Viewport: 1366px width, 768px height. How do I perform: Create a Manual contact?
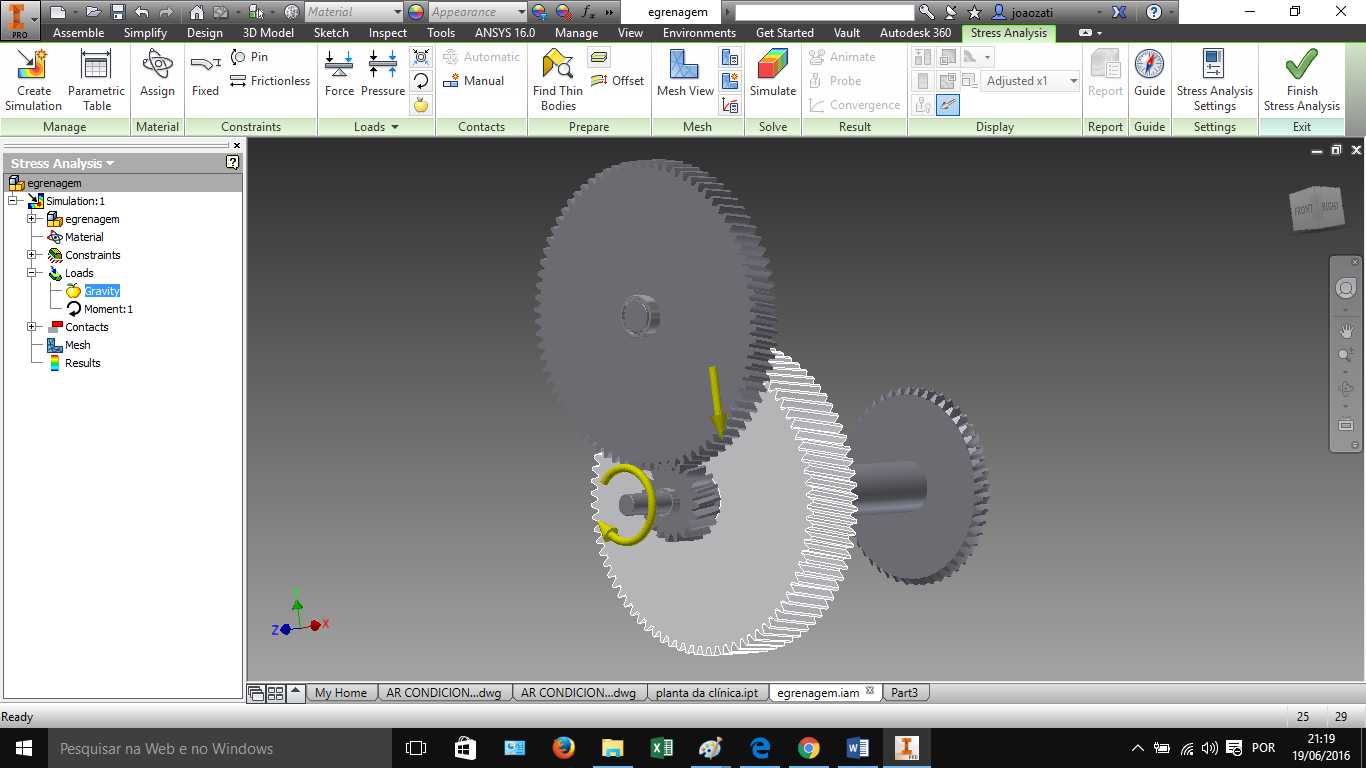point(474,81)
